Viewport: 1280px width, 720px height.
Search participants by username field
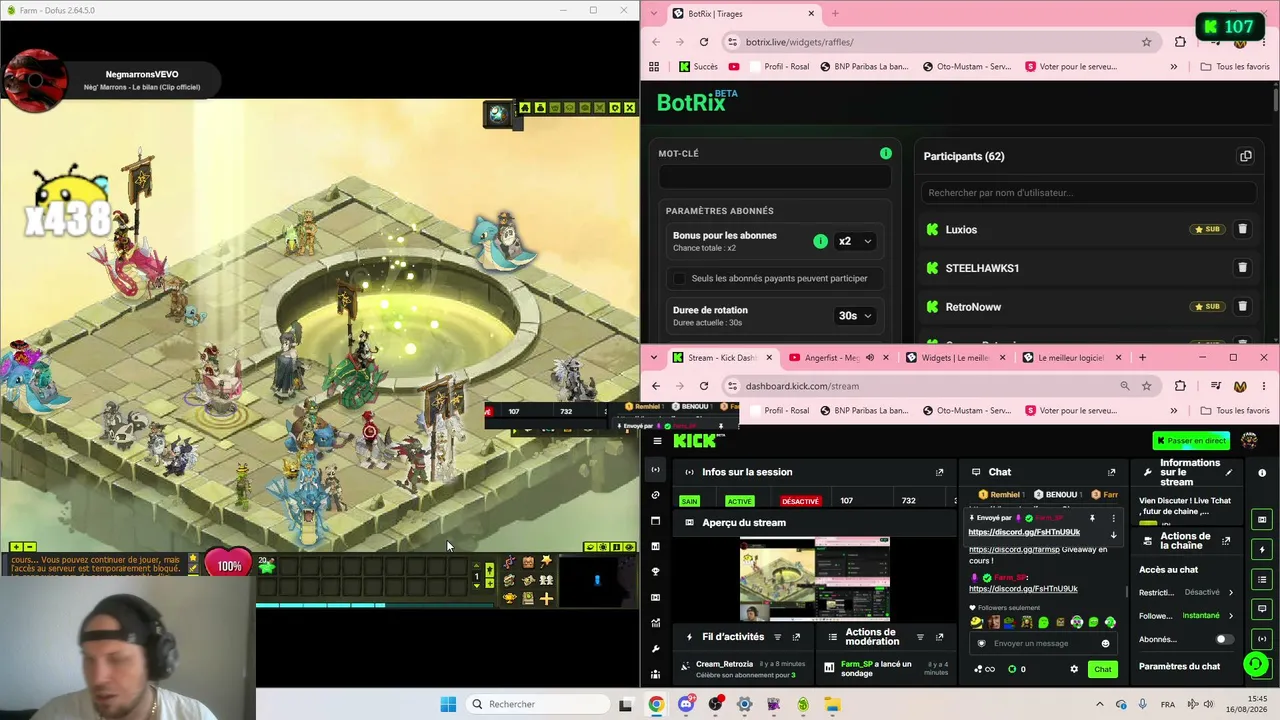click(x=1088, y=192)
